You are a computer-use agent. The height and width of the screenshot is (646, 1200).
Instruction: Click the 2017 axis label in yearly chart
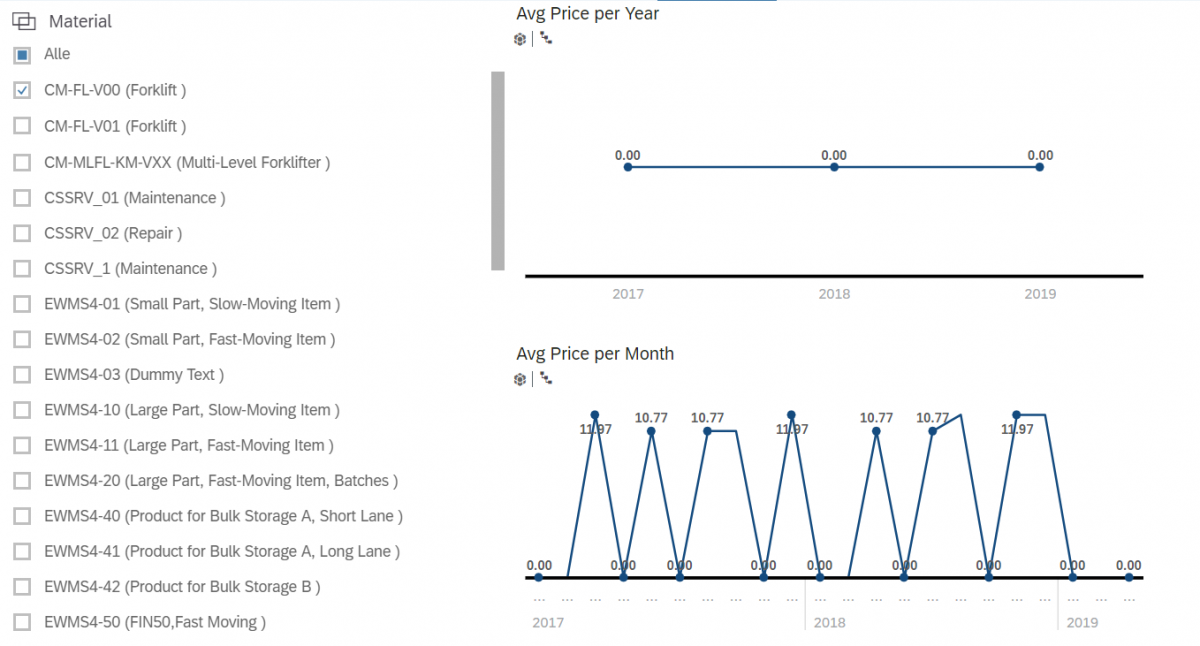(628, 294)
